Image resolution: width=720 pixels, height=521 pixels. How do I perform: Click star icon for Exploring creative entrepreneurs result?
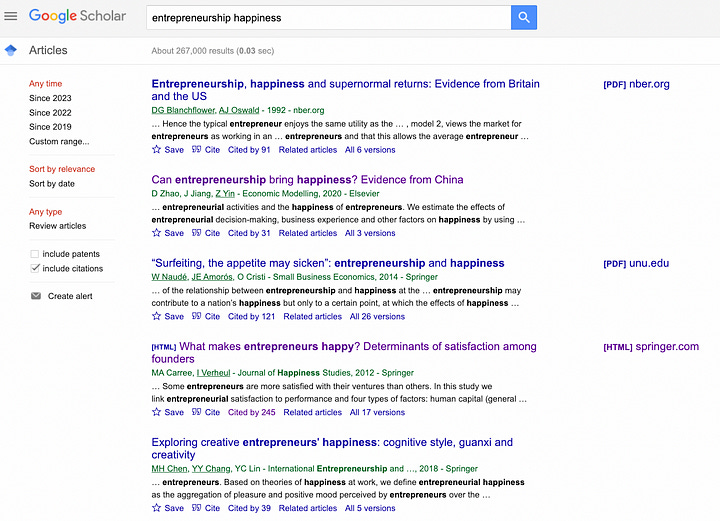coord(157,508)
